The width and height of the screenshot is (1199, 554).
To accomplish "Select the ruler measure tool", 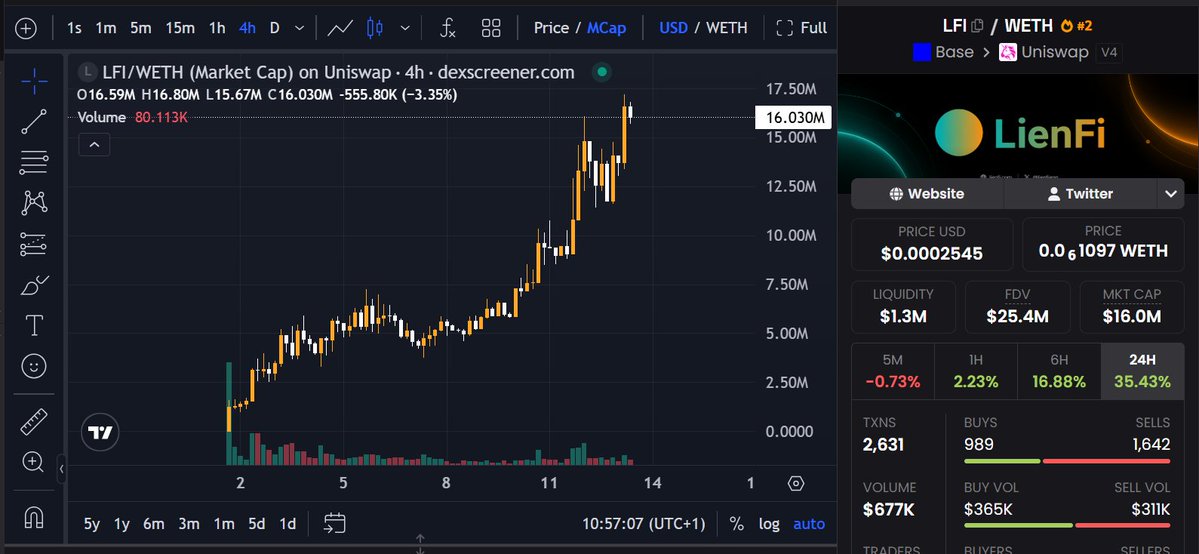I will point(34,421).
